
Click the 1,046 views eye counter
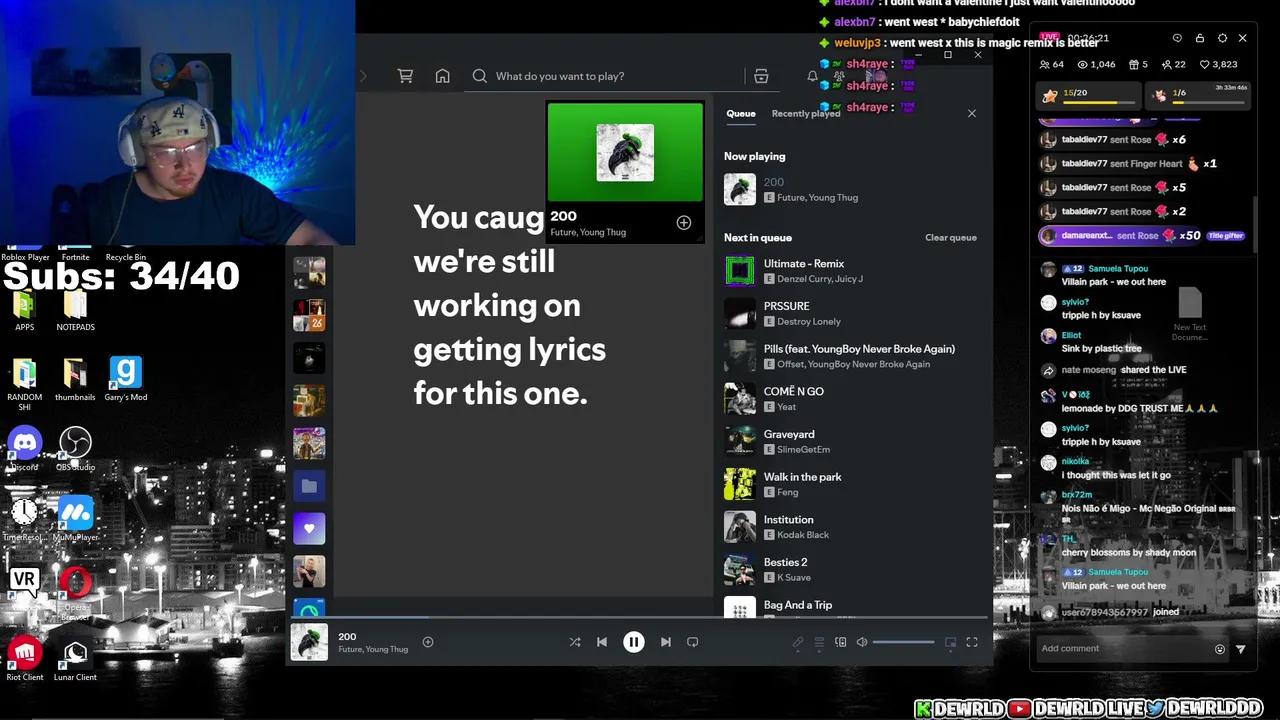click(x=1096, y=64)
